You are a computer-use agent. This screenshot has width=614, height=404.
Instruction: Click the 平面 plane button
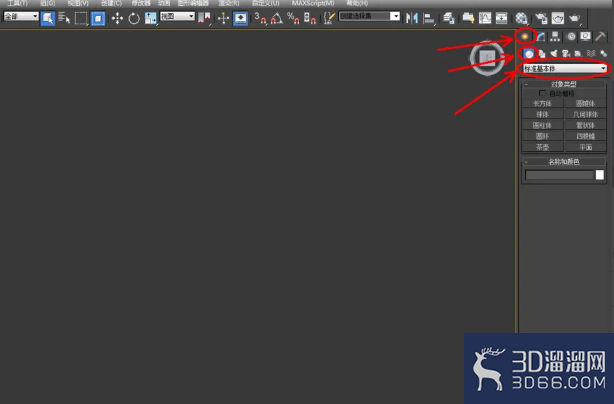pos(585,147)
